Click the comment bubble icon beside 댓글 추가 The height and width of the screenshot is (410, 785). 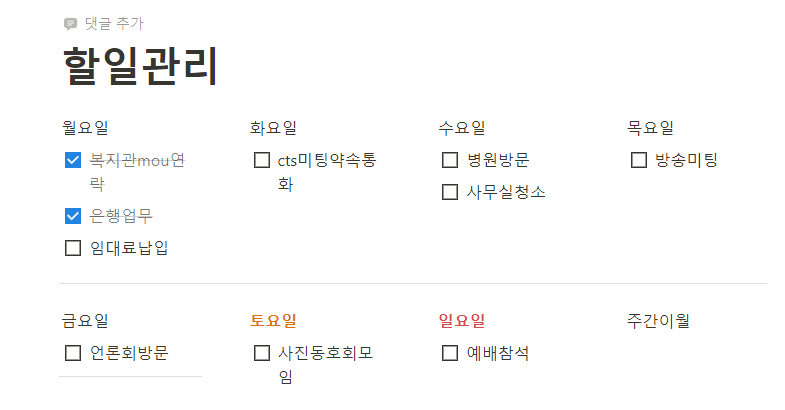tap(71, 24)
